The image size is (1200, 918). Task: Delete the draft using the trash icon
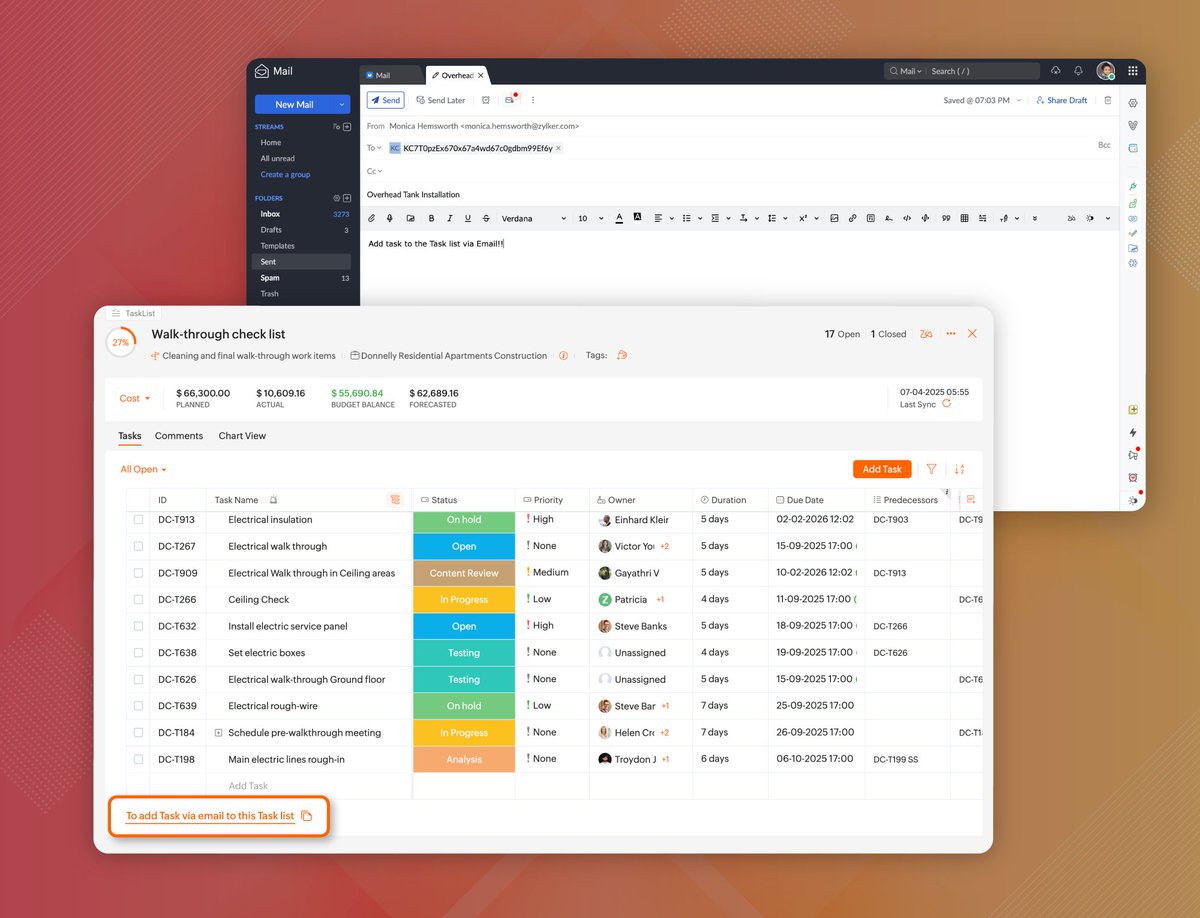(1107, 100)
